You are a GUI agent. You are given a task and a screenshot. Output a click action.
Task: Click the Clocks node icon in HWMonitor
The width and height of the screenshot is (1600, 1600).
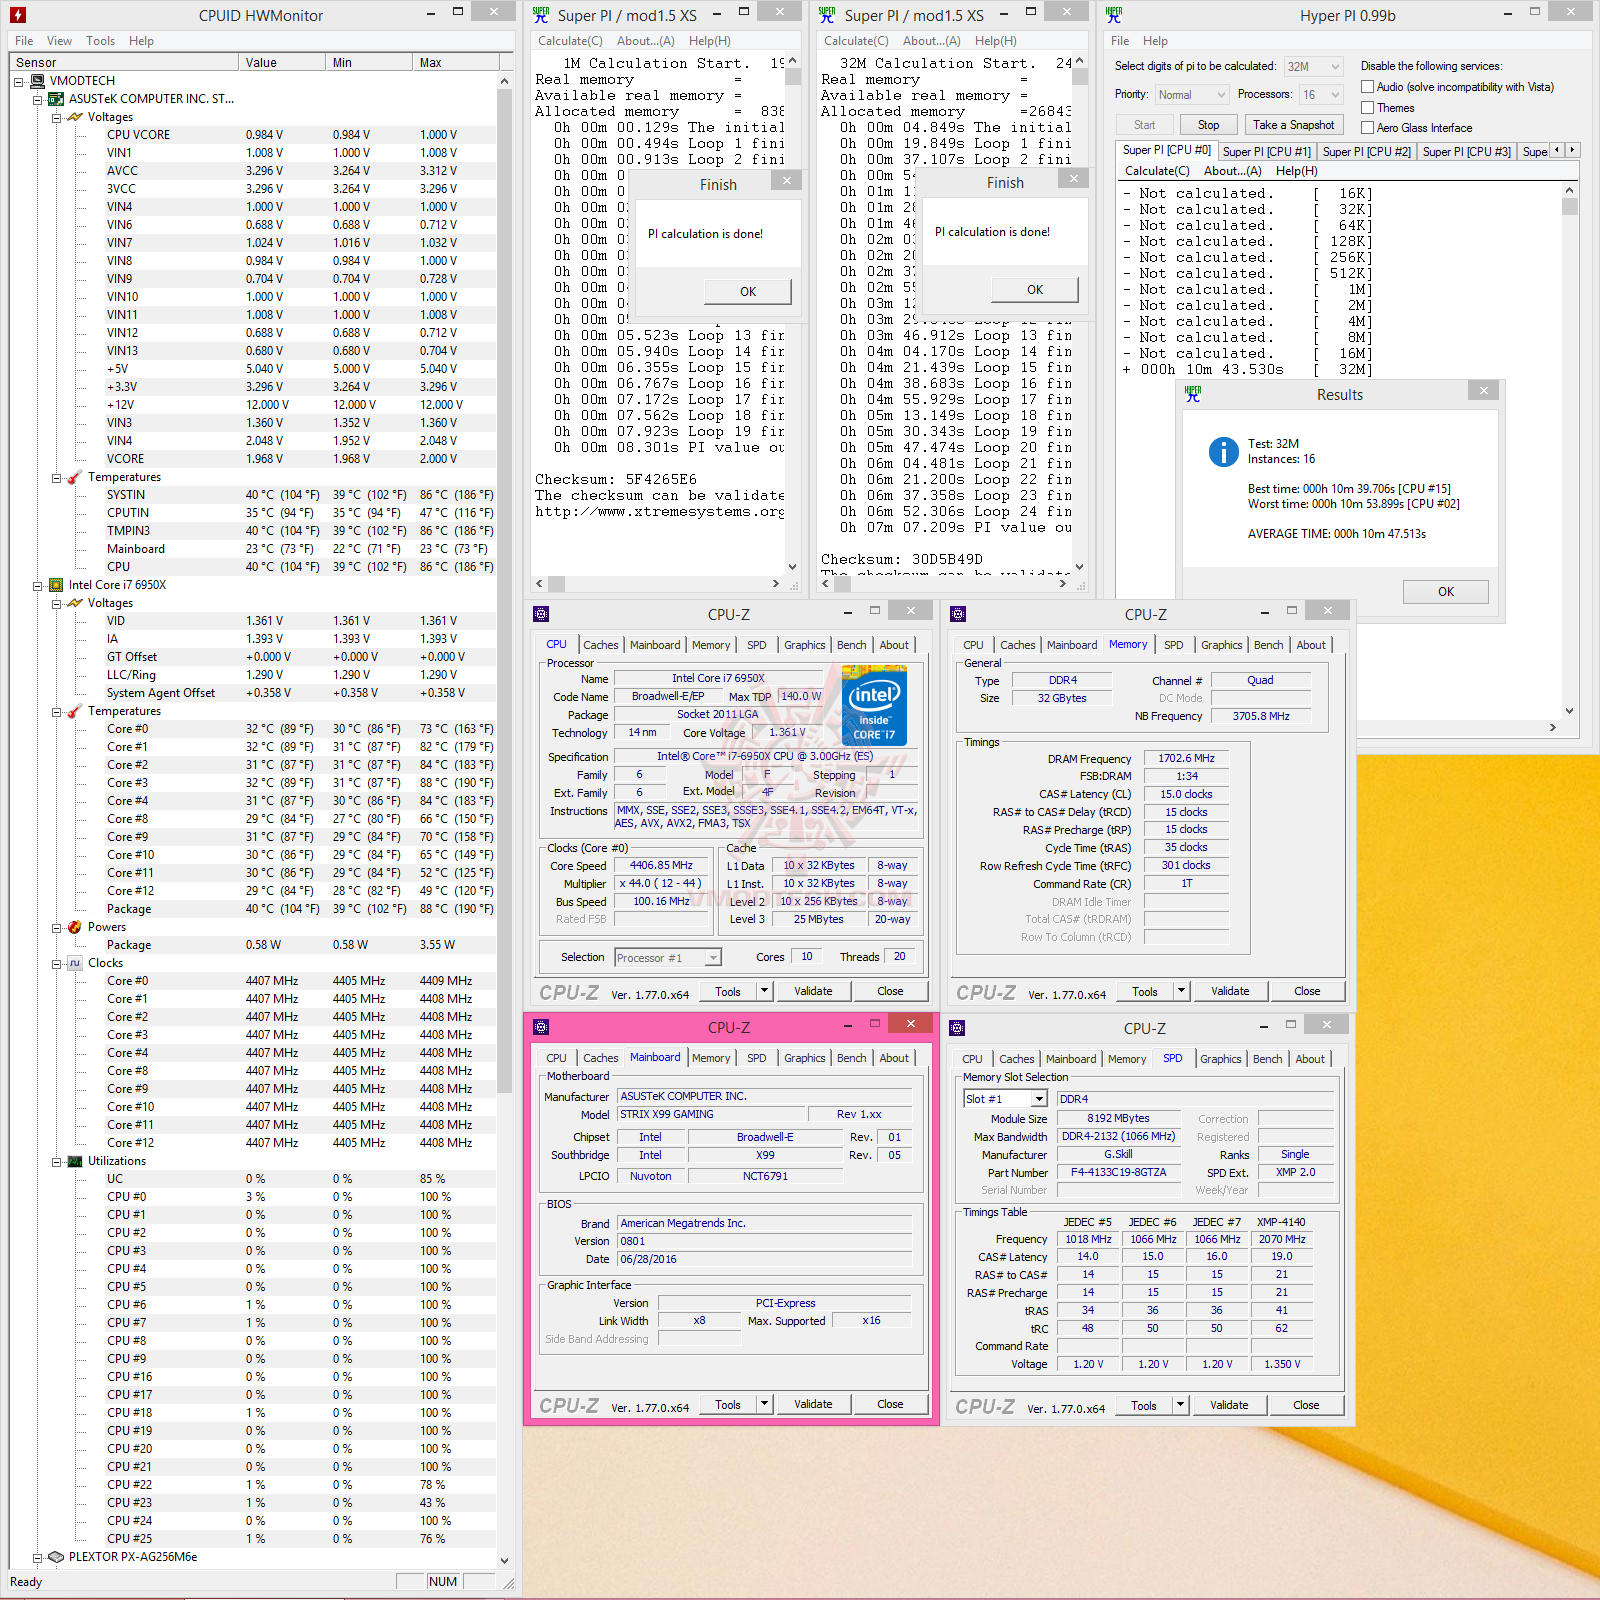[x=75, y=963]
